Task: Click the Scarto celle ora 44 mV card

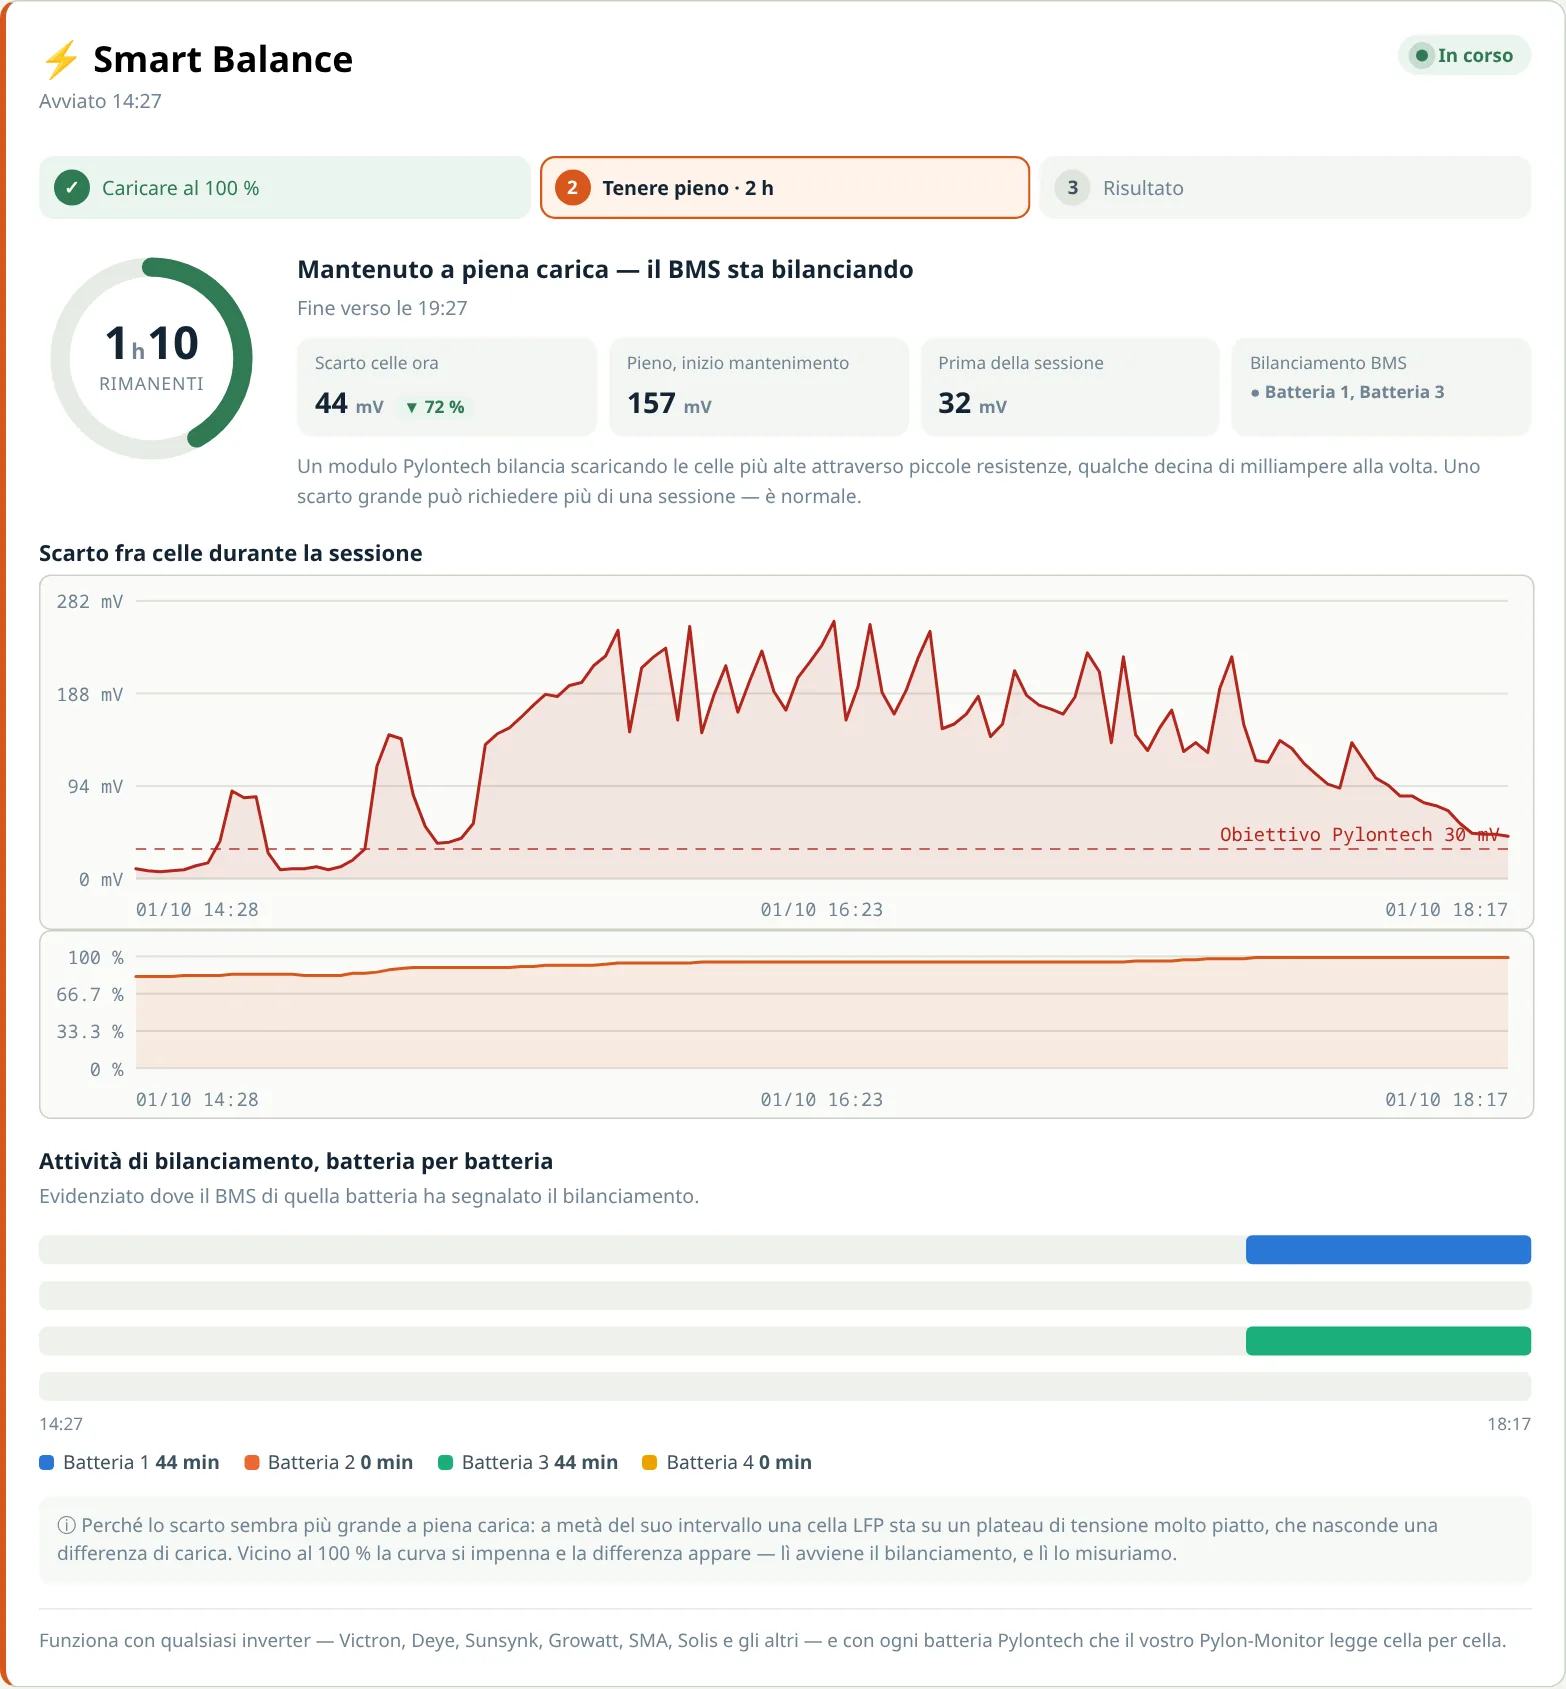Action: (447, 387)
